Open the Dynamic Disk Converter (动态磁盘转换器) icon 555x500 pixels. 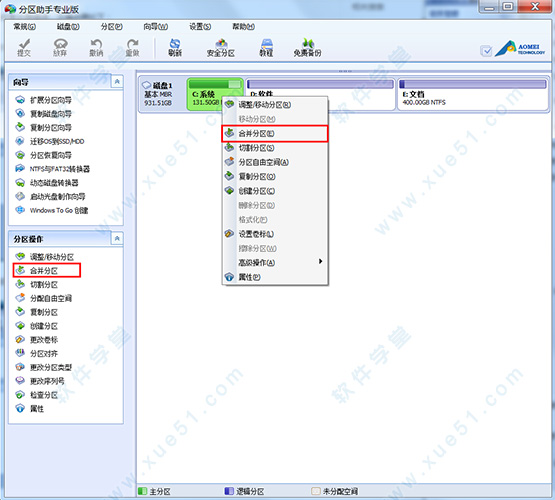click(20, 183)
